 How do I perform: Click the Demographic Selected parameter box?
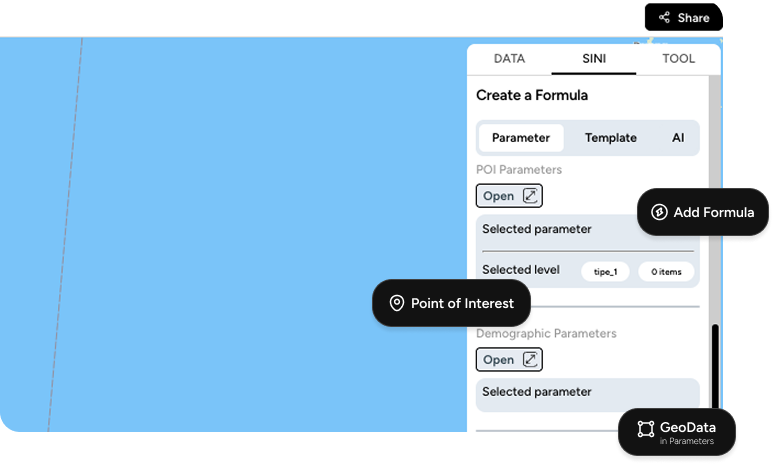588,394
